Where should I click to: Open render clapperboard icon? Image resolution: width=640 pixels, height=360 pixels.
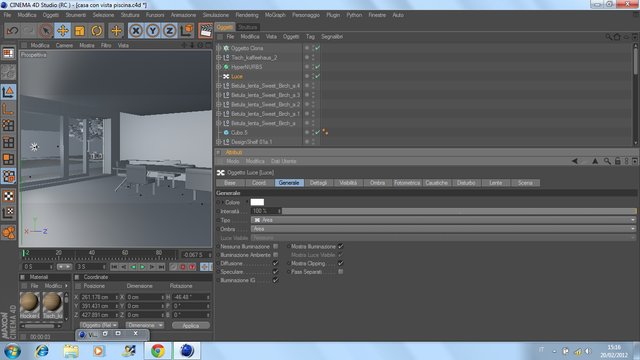205,31
